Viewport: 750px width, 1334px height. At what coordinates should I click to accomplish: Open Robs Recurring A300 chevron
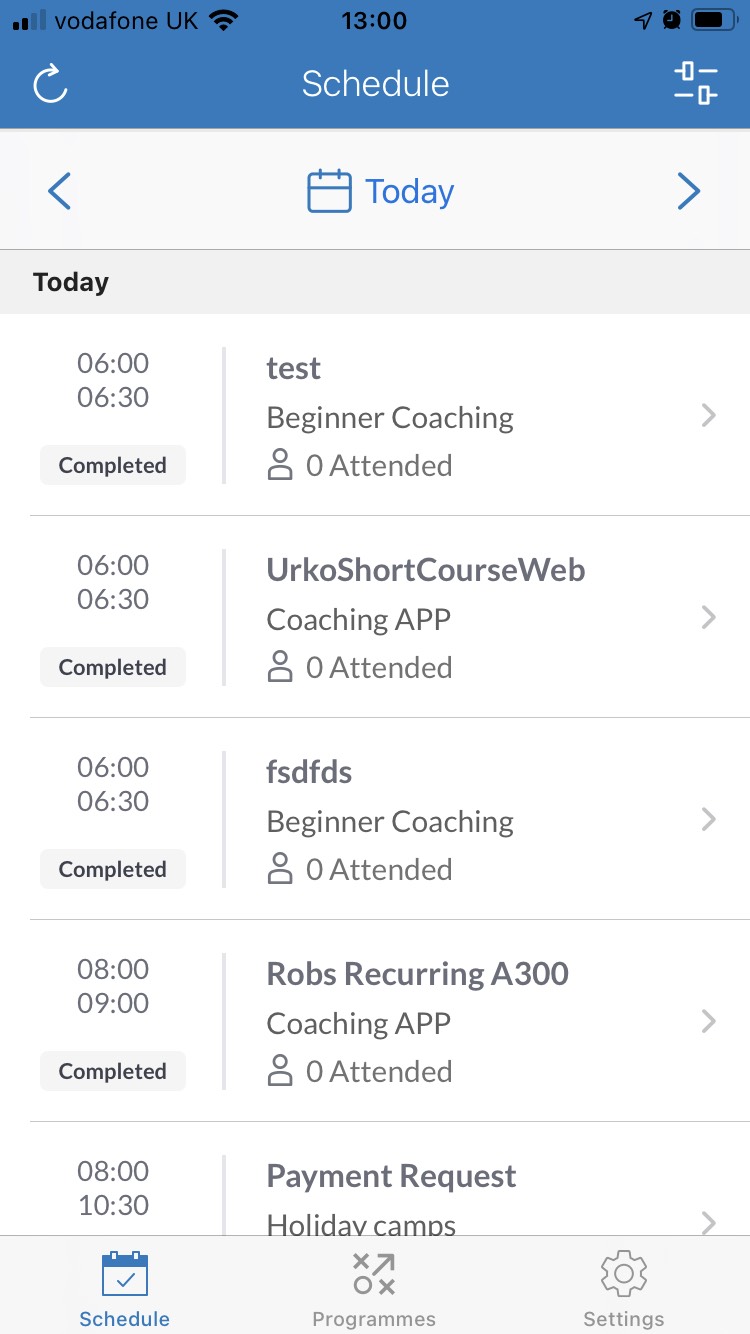(709, 1022)
